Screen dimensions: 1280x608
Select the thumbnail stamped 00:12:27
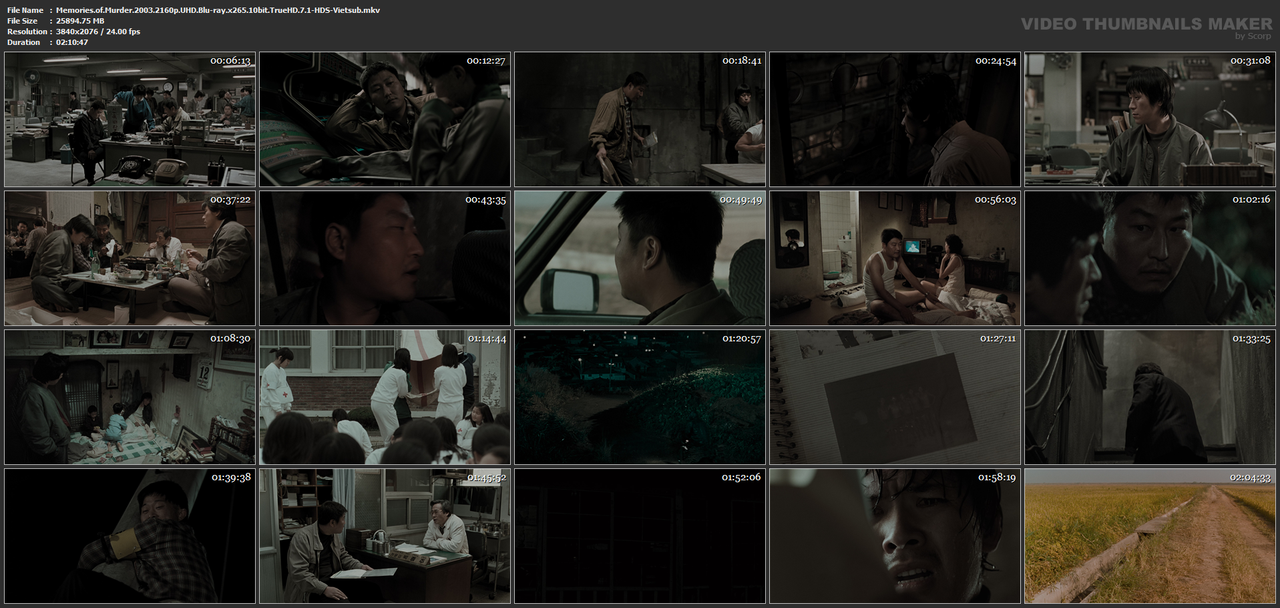click(x=385, y=119)
